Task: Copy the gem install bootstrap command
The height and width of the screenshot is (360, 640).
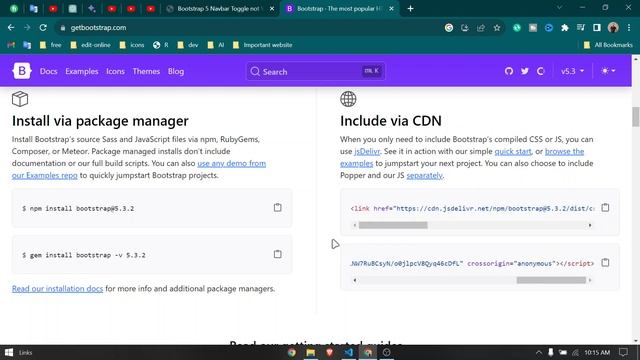Action: [278, 254]
